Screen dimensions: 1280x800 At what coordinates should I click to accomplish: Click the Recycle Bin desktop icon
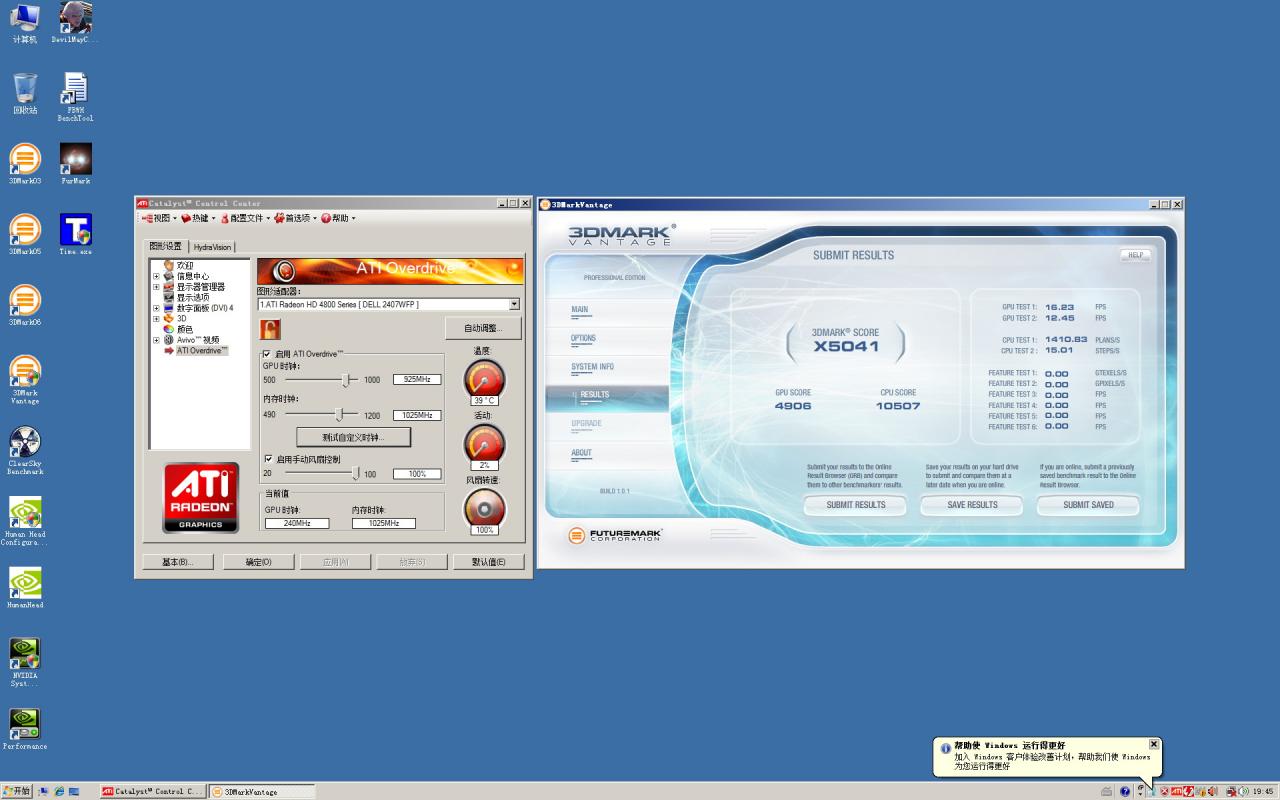[25, 93]
